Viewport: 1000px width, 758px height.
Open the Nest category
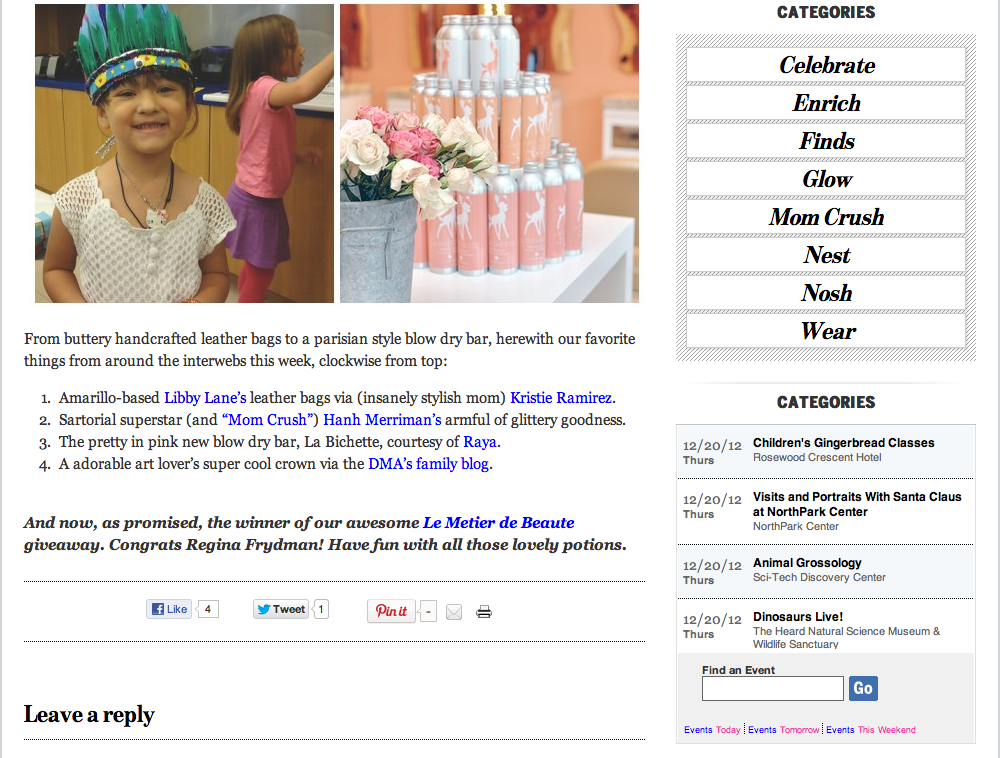826,255
